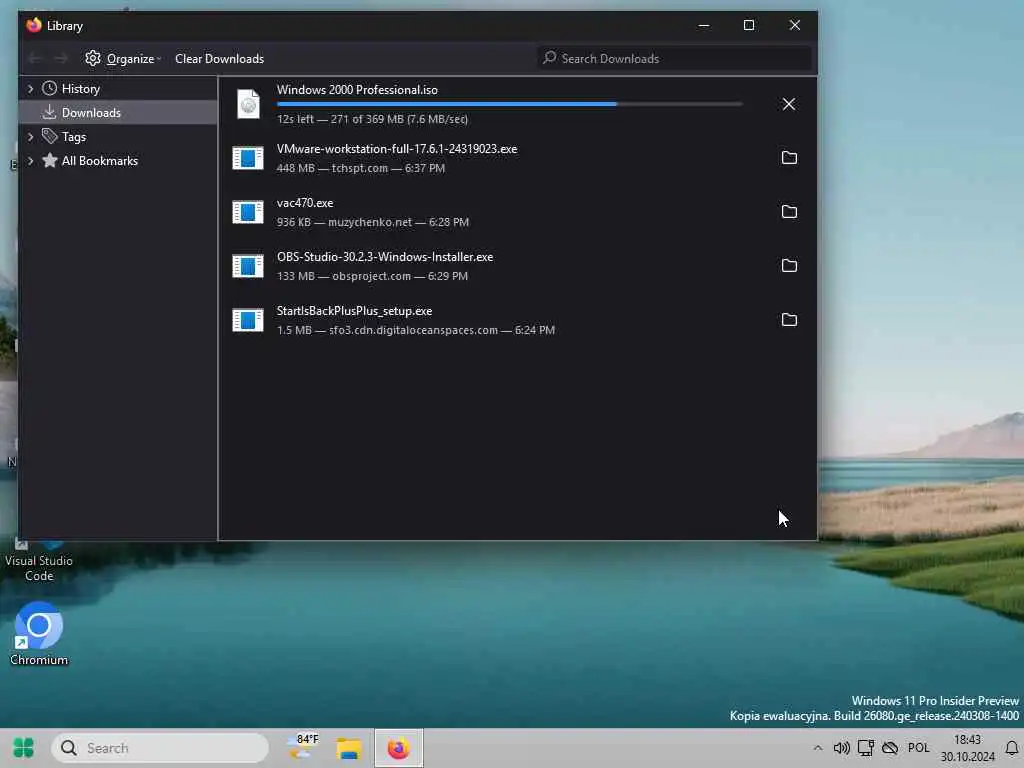This screenshot has height=768, width=1024.
Task: Expand the All Bookmarks tree node
Action: click(x=30, y=161)
